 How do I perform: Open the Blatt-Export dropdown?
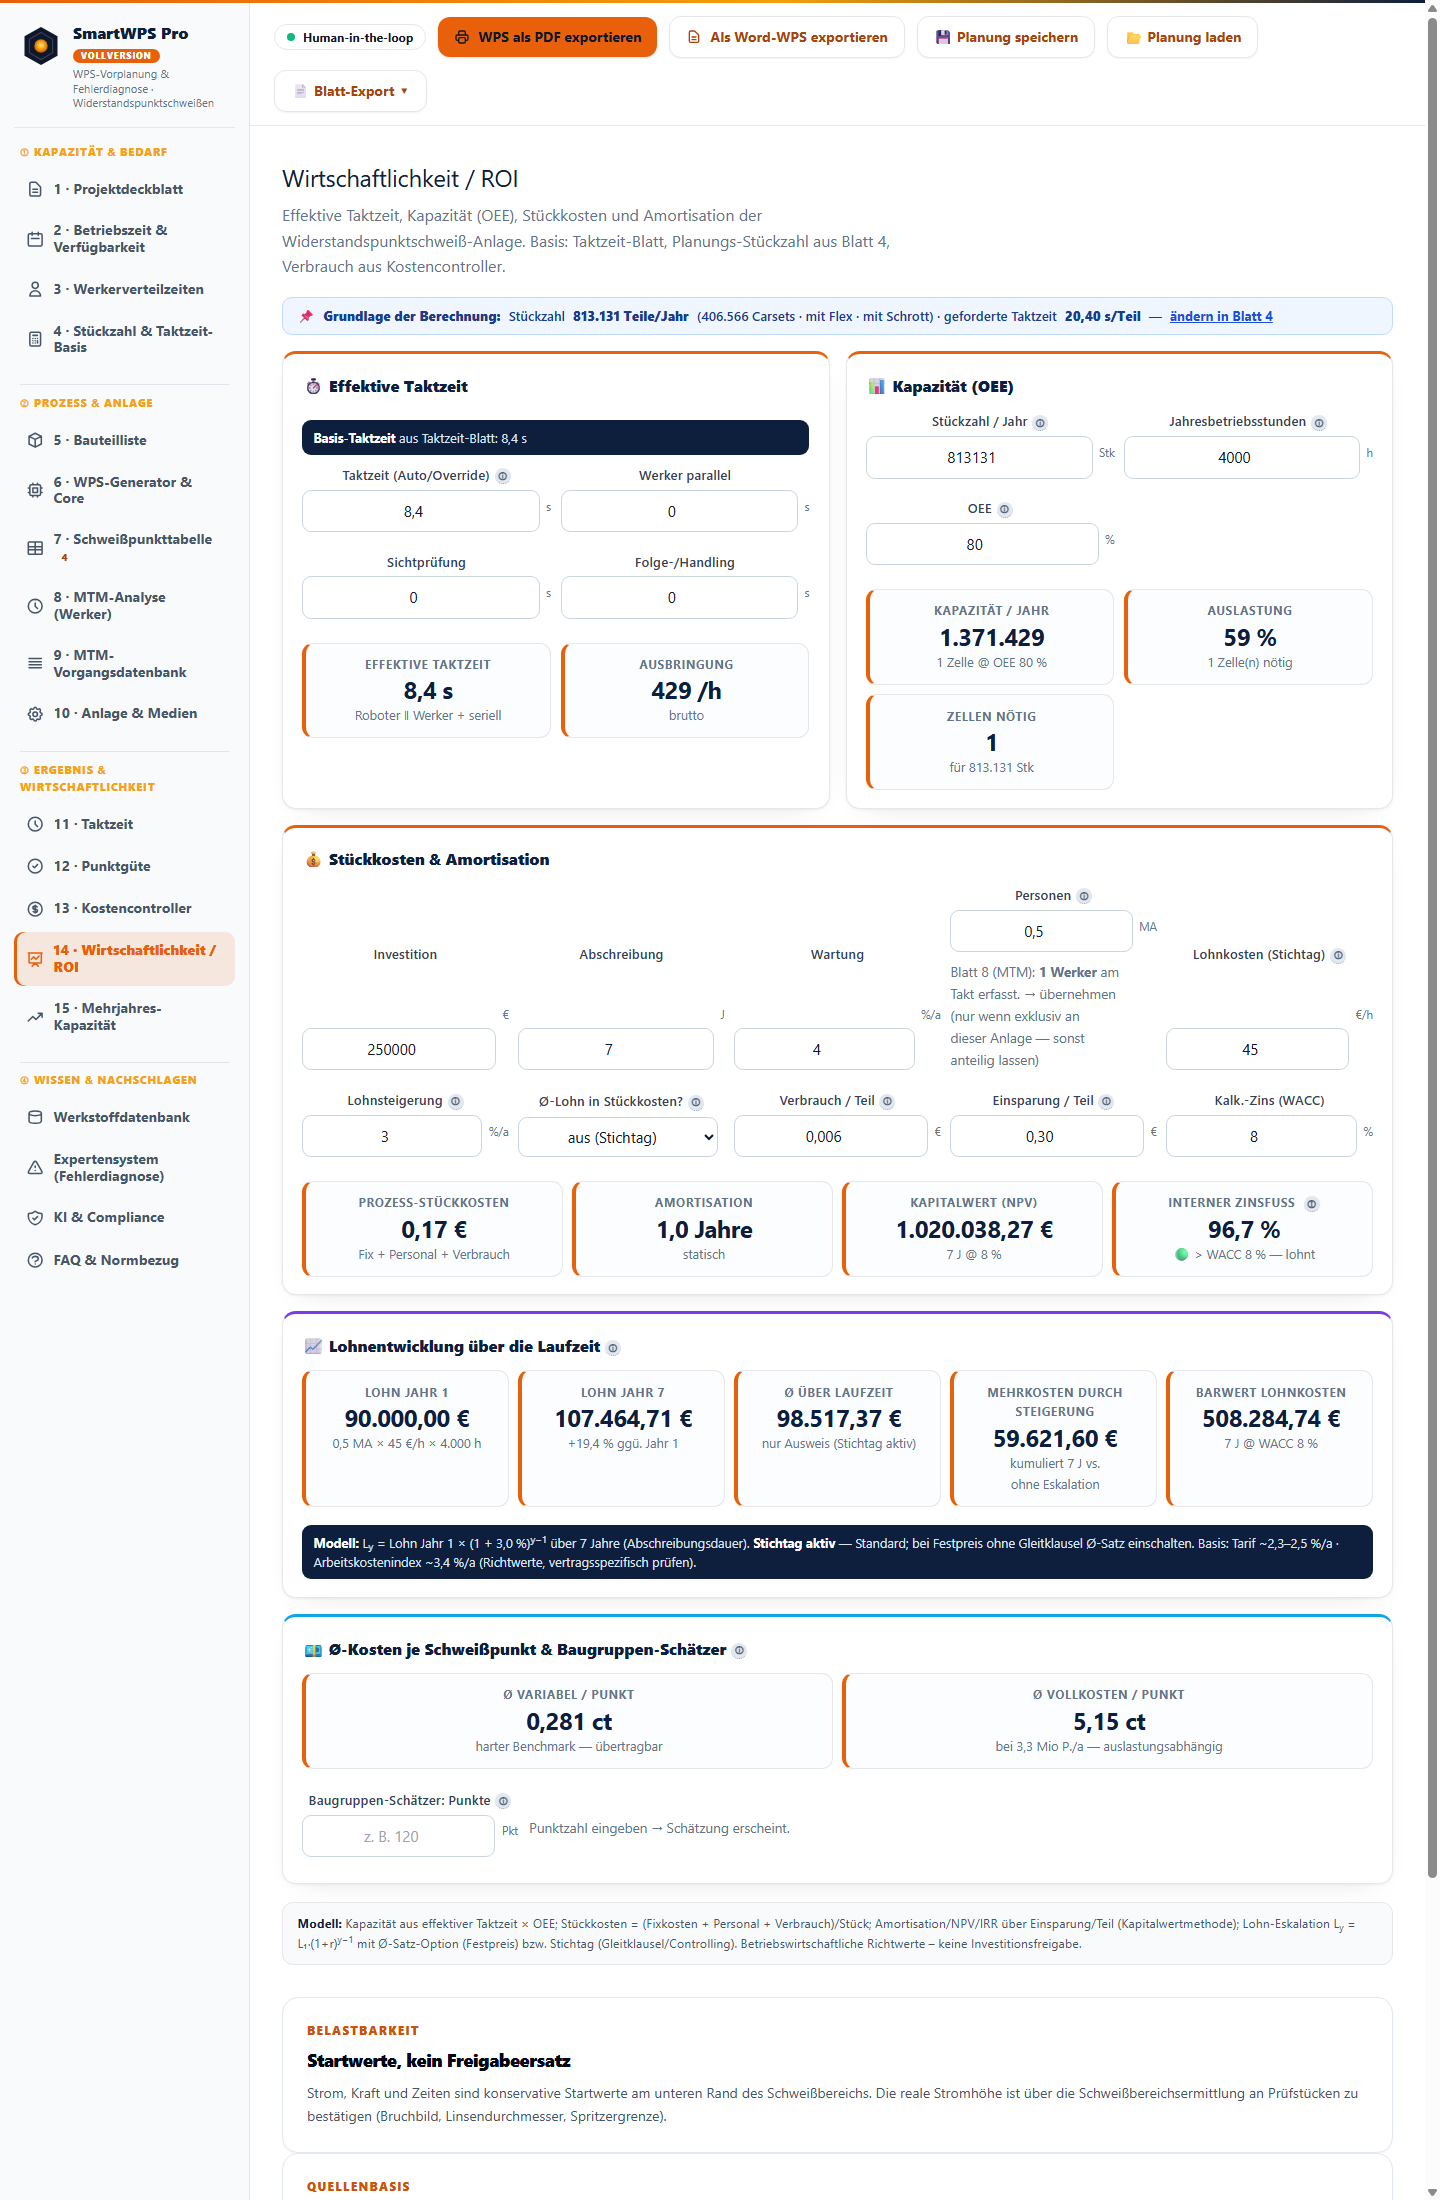coord(350,91)
